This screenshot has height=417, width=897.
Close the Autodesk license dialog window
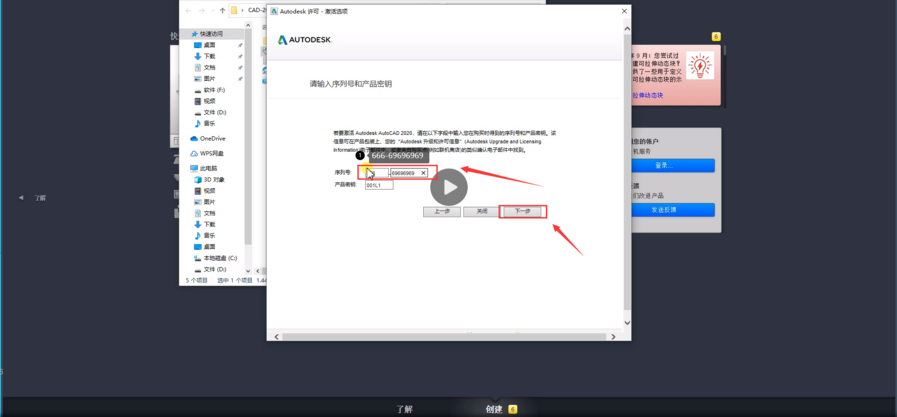click(624, 11)
